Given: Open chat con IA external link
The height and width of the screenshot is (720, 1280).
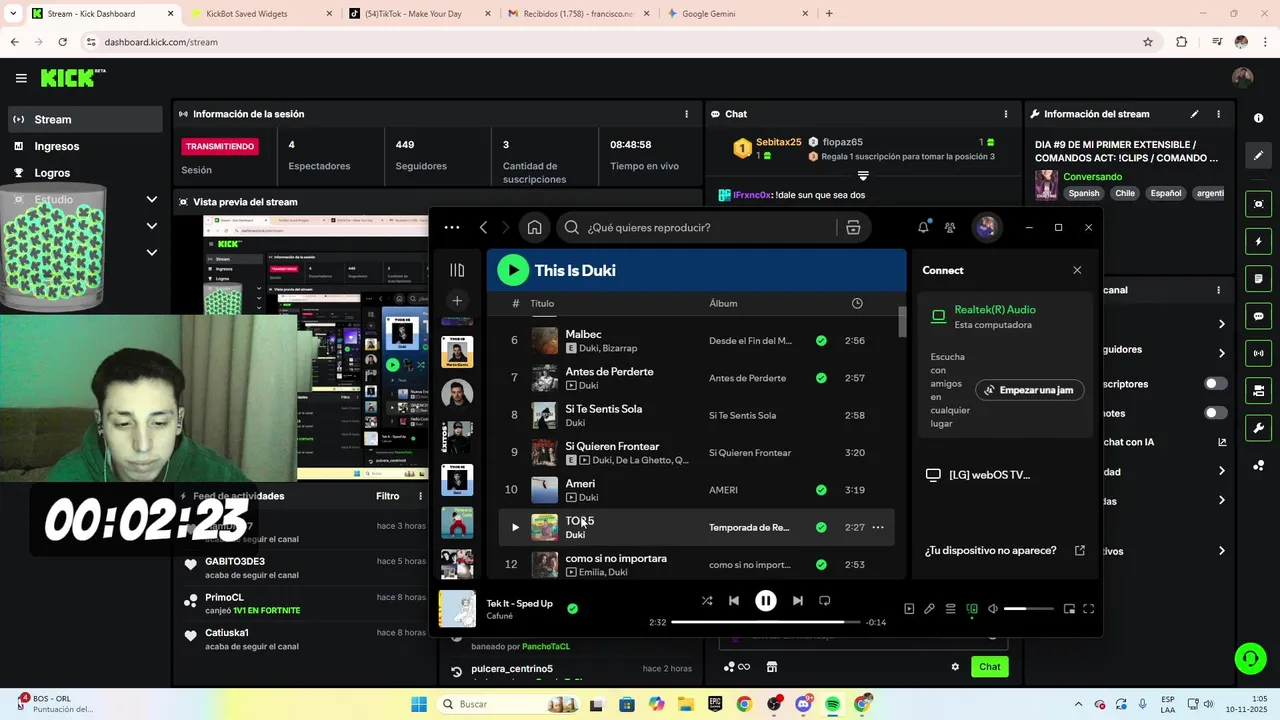Looking at the screenshot, I should [1222, 442].
